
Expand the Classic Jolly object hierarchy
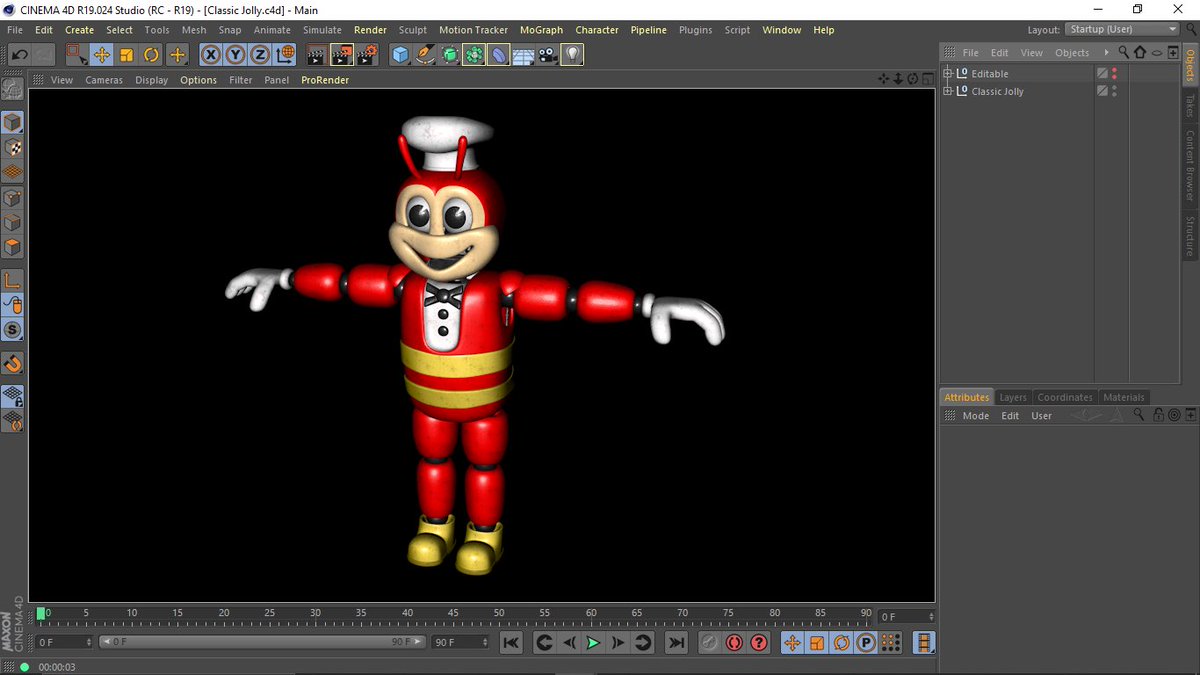[x=948, y=91]
